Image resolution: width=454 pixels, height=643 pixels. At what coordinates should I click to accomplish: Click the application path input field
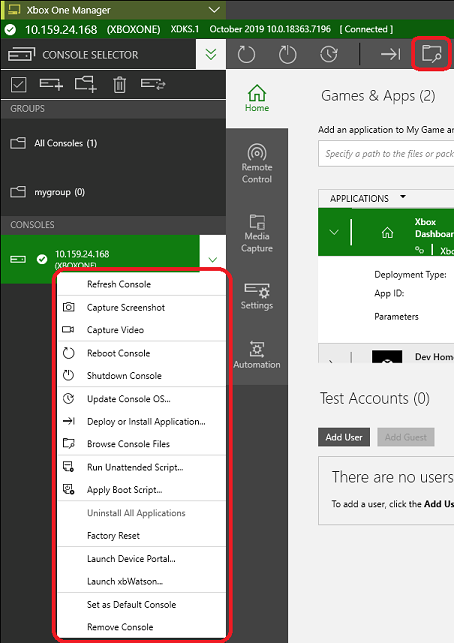[x=386, y=154]
